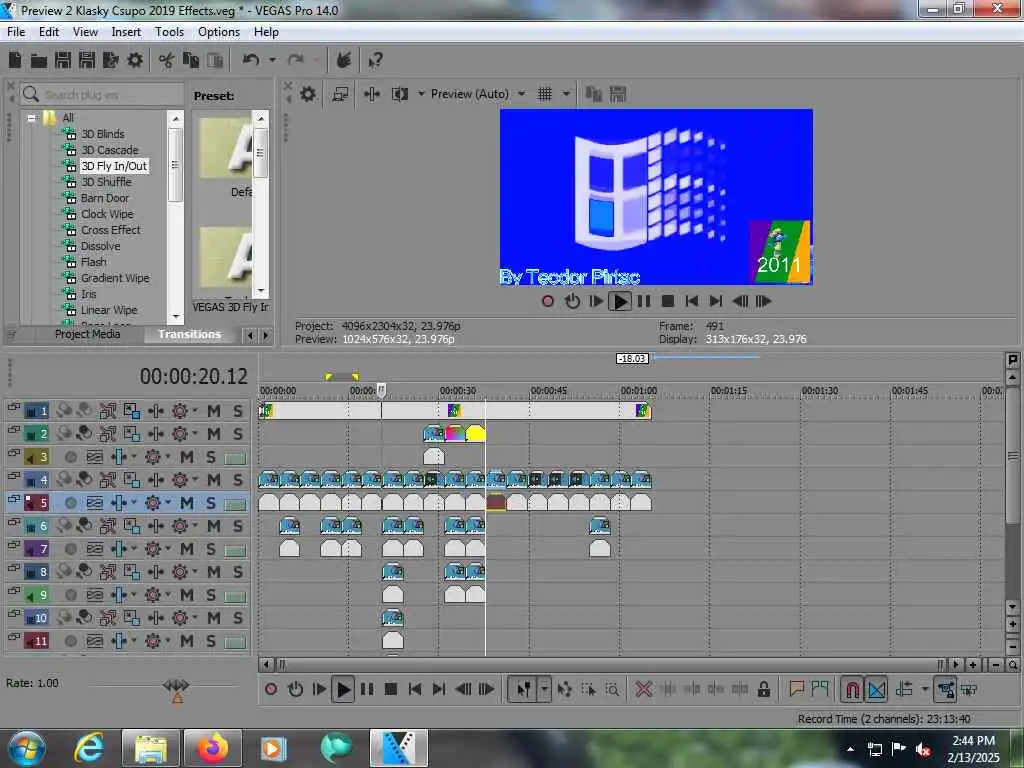The height and width of the screenshot is (768, 1024).
Task: Click the record button on timeline transport
Action: [271, 689]
